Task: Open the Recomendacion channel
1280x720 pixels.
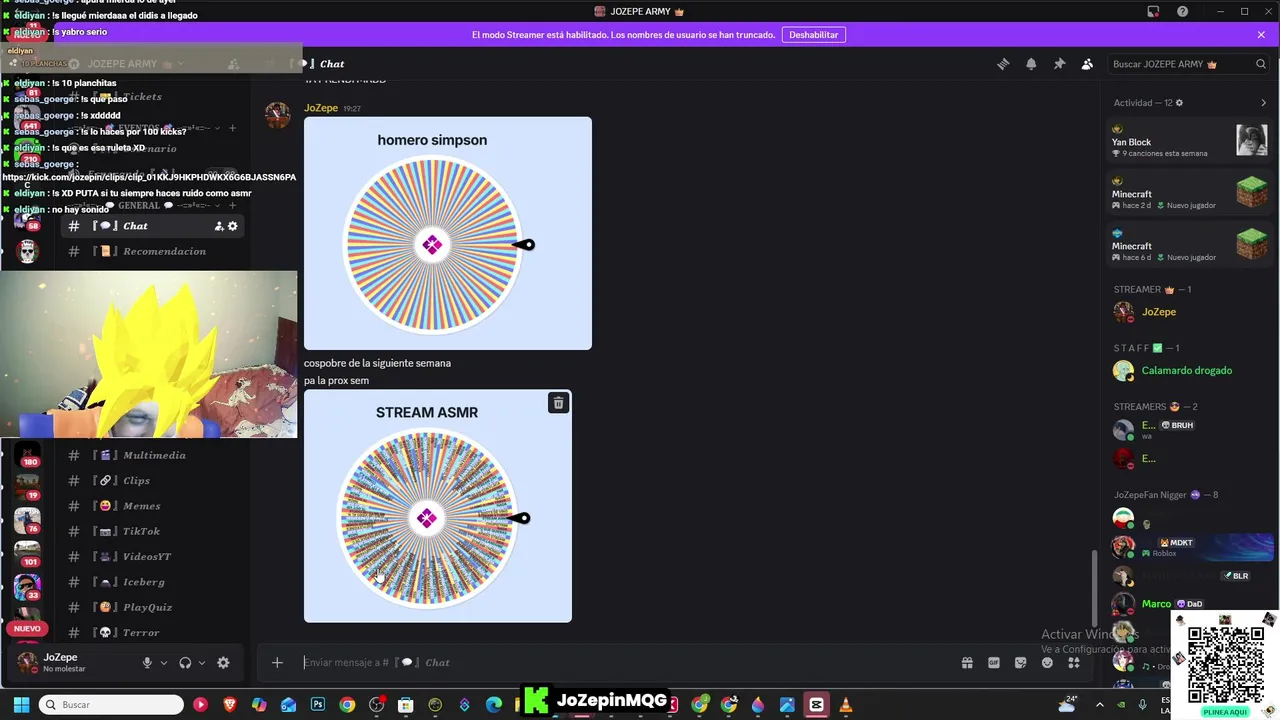Action: coord(153,251)
